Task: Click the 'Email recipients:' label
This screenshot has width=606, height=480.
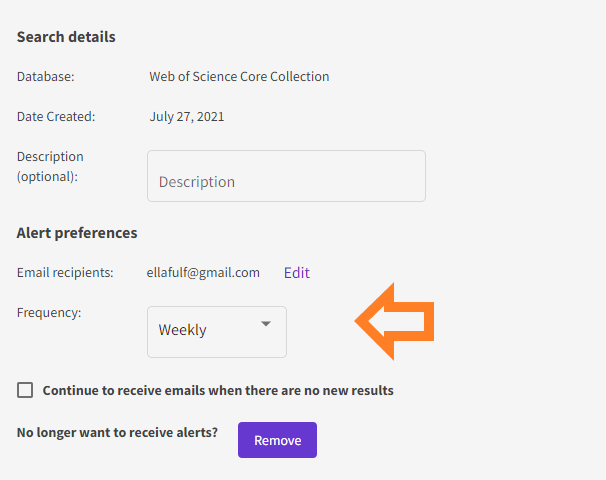Action: pos(65,273)
